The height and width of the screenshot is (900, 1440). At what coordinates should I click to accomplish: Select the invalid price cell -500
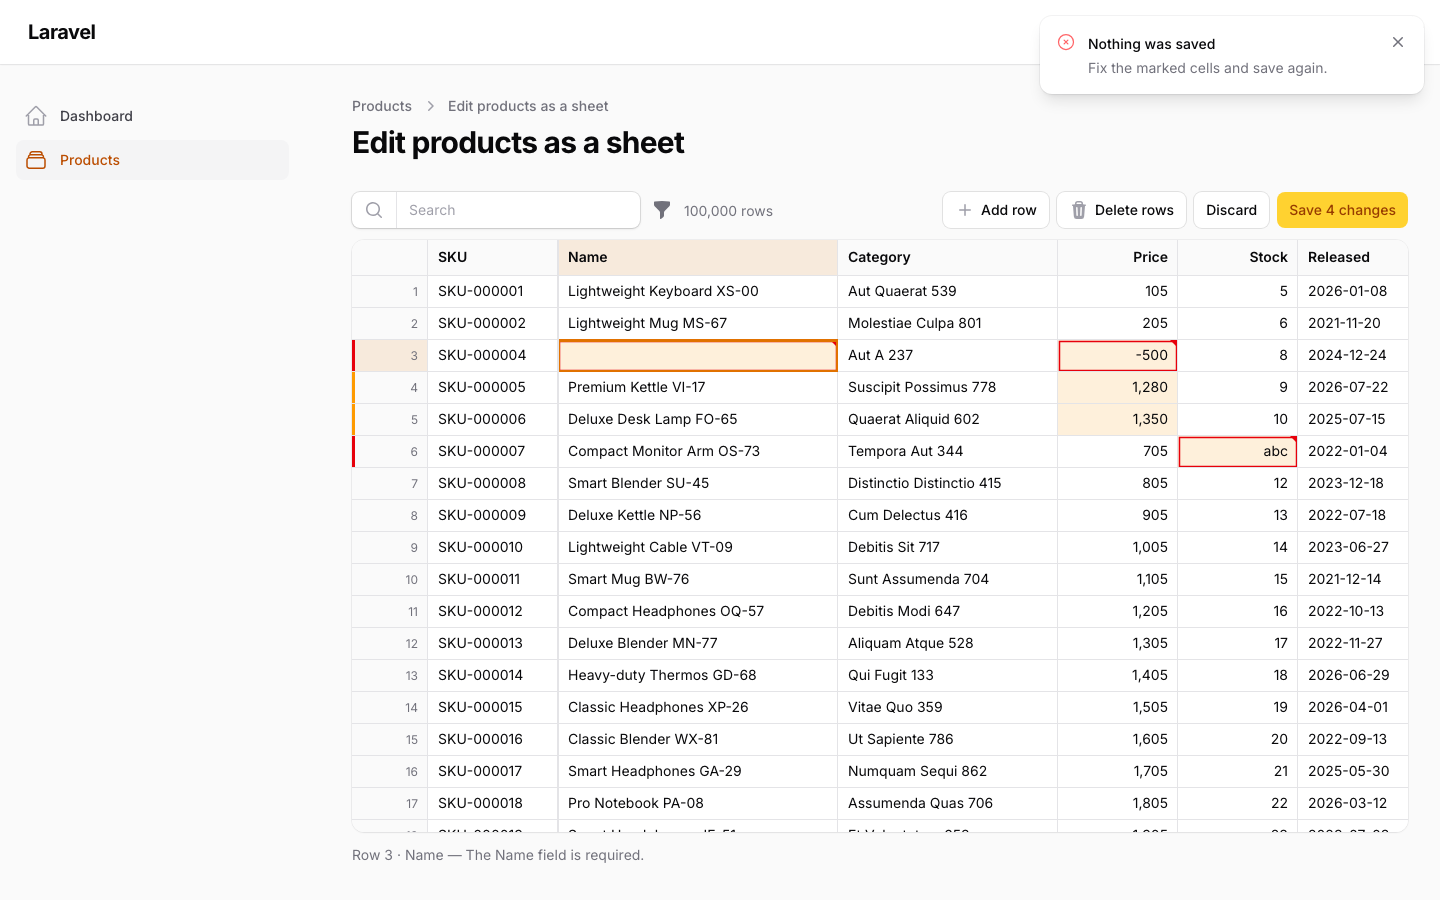[x=1118, y=355]
